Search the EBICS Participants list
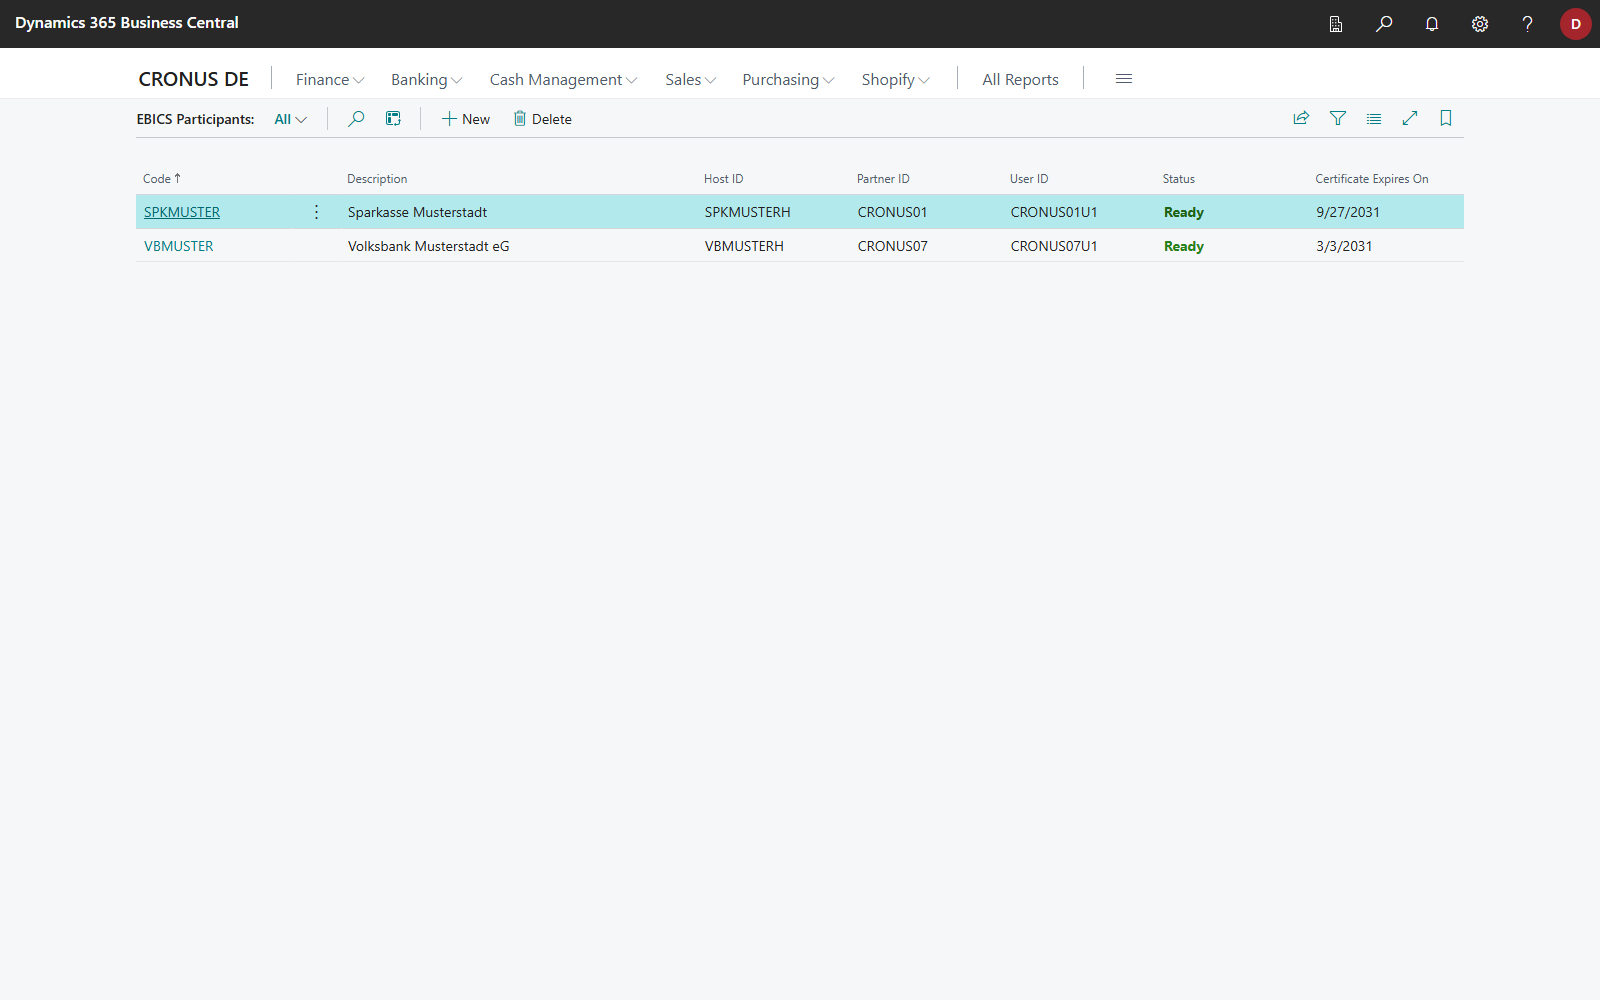Viewport: 1600px width, 1000px height. [356, 119]
